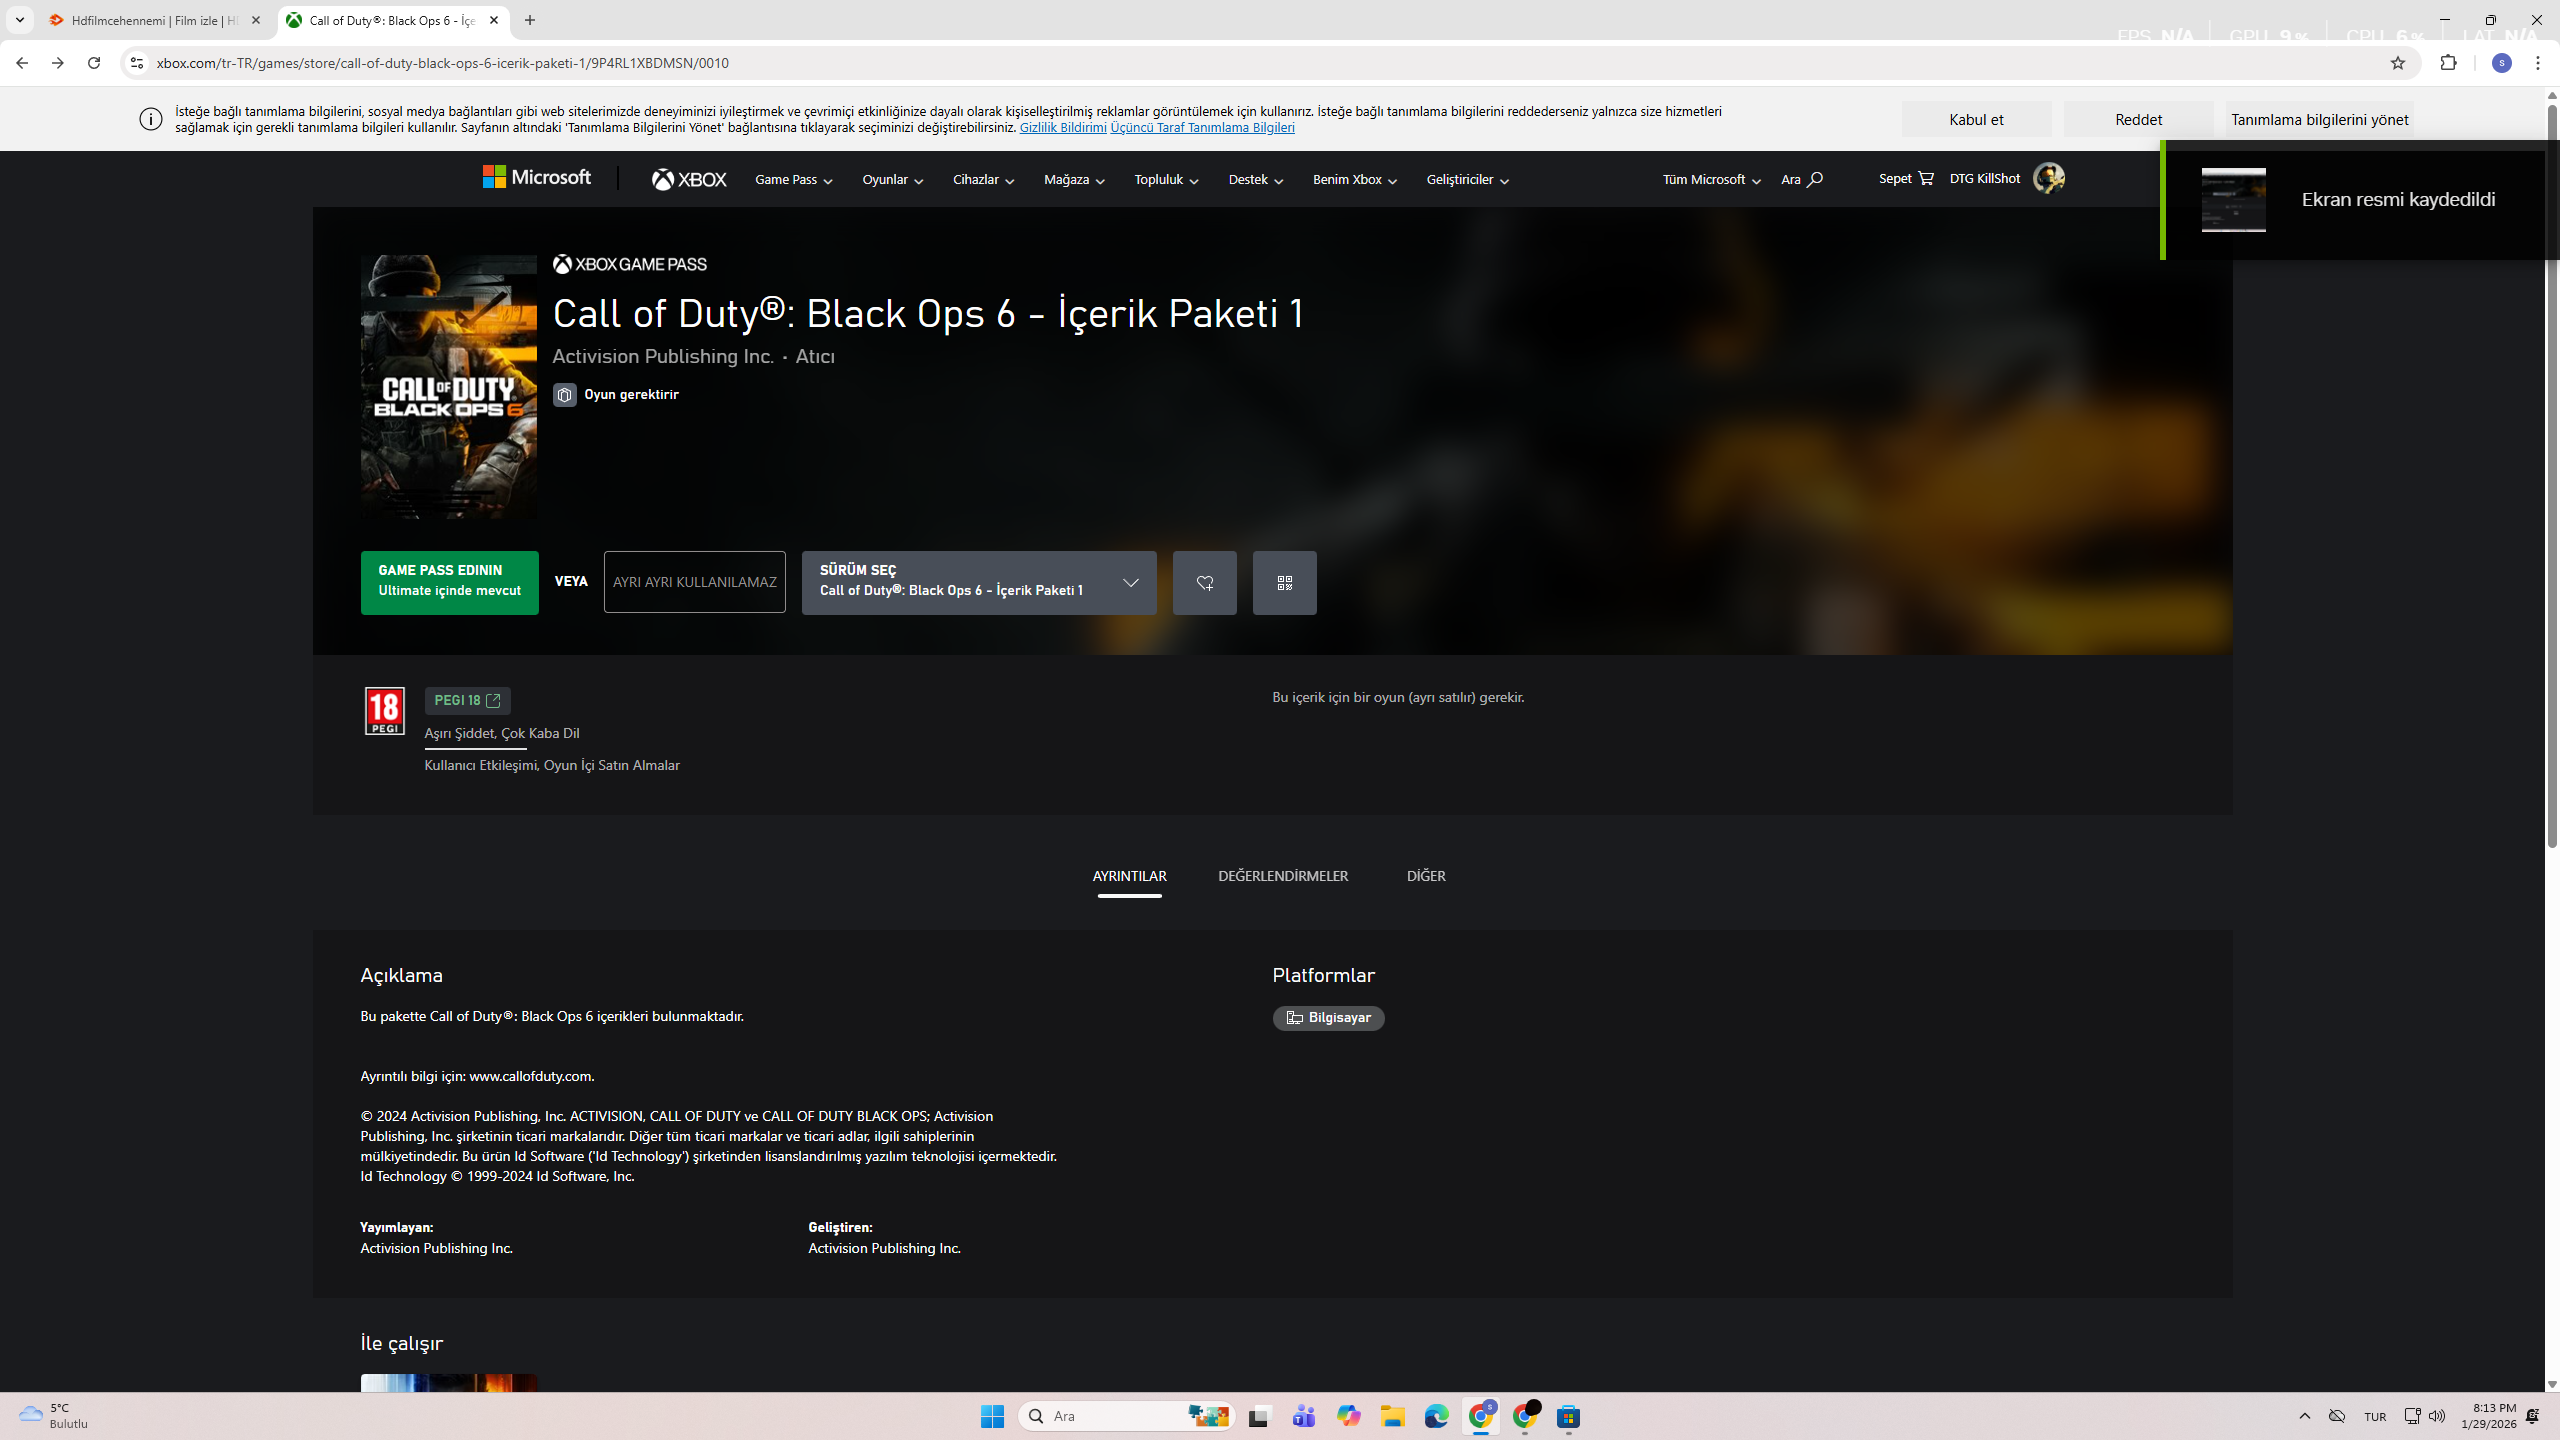Screen dimensions: 2560x1440
Task: Open Microsoft Teams from the taskbar
Action: click(1304, 1416)
